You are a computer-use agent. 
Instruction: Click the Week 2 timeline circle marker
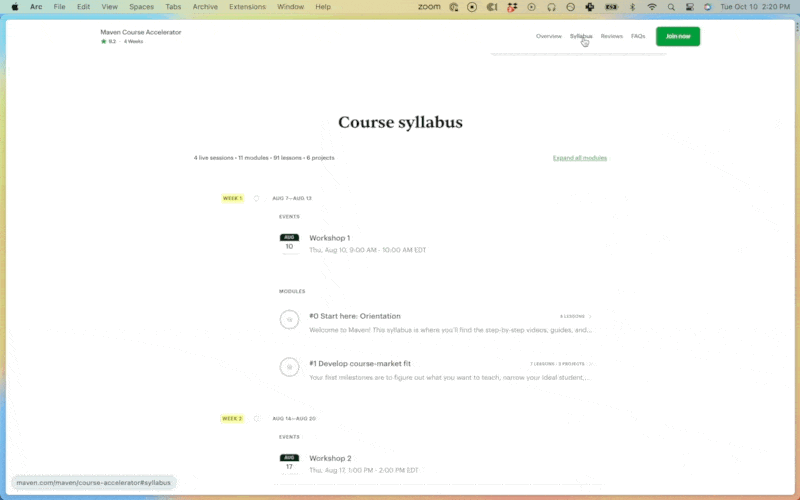tap(256, 418)
